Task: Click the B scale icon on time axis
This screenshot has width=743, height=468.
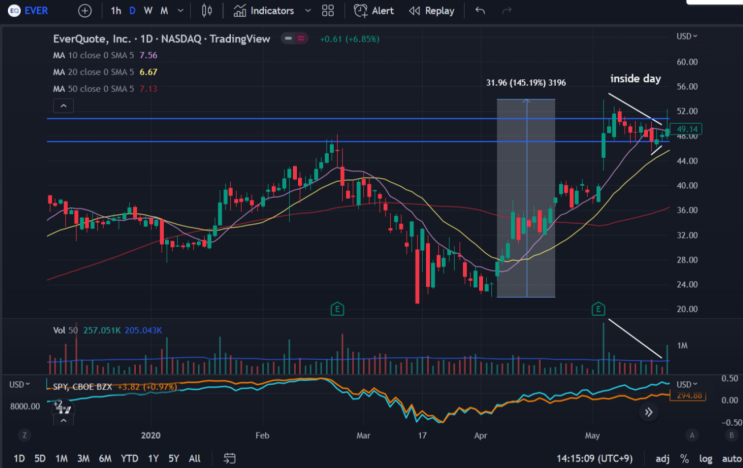Action: pyautogui.click(x=732, y=435)
